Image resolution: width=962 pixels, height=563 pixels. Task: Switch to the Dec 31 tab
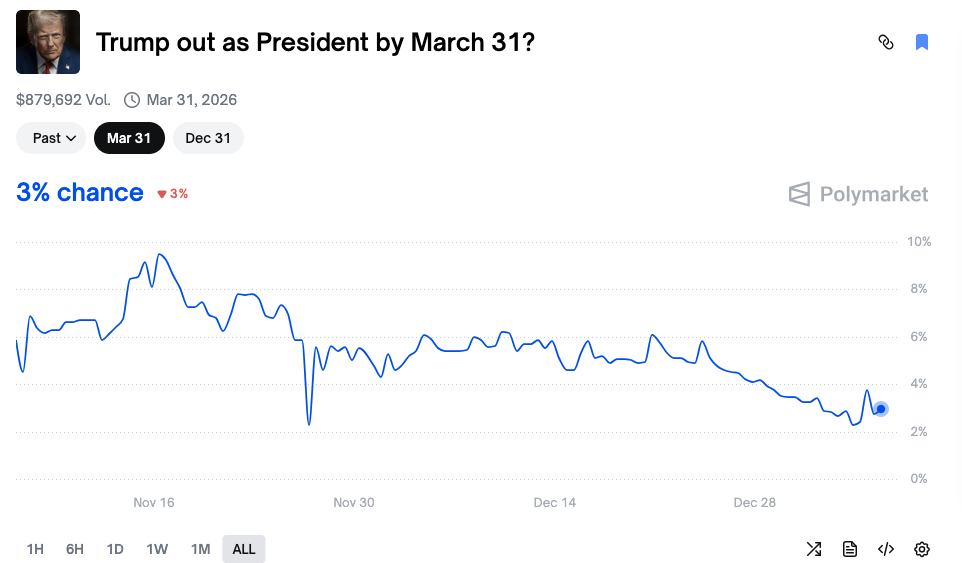coord(208,138)
